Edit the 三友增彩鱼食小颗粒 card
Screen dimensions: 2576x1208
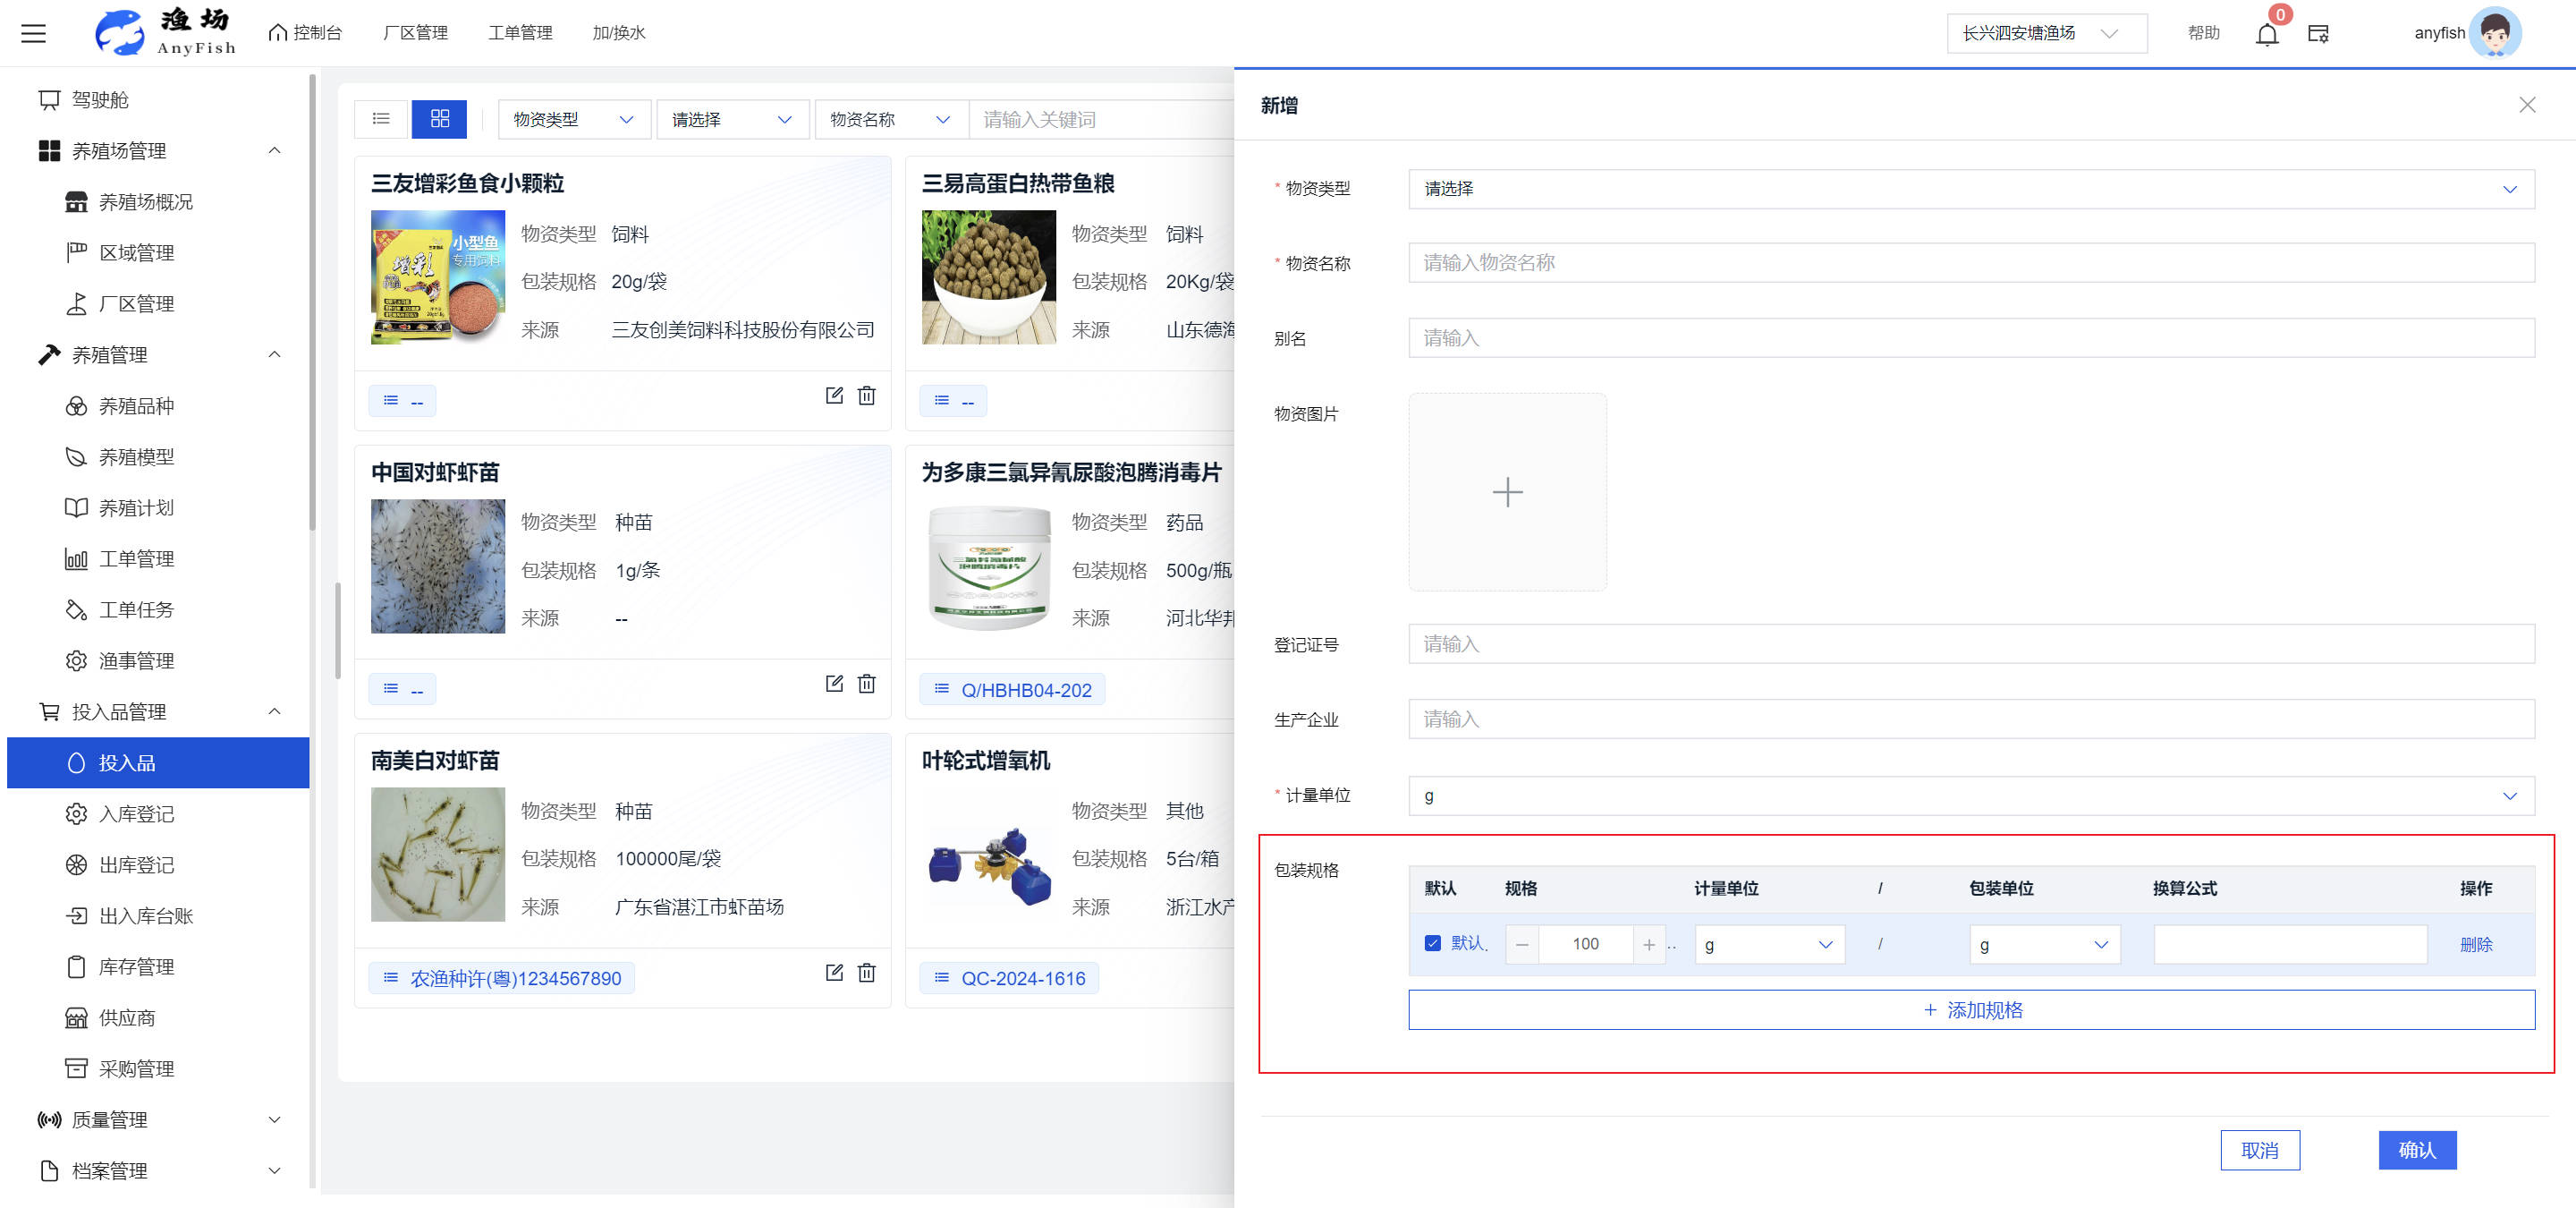click(834, 396)
